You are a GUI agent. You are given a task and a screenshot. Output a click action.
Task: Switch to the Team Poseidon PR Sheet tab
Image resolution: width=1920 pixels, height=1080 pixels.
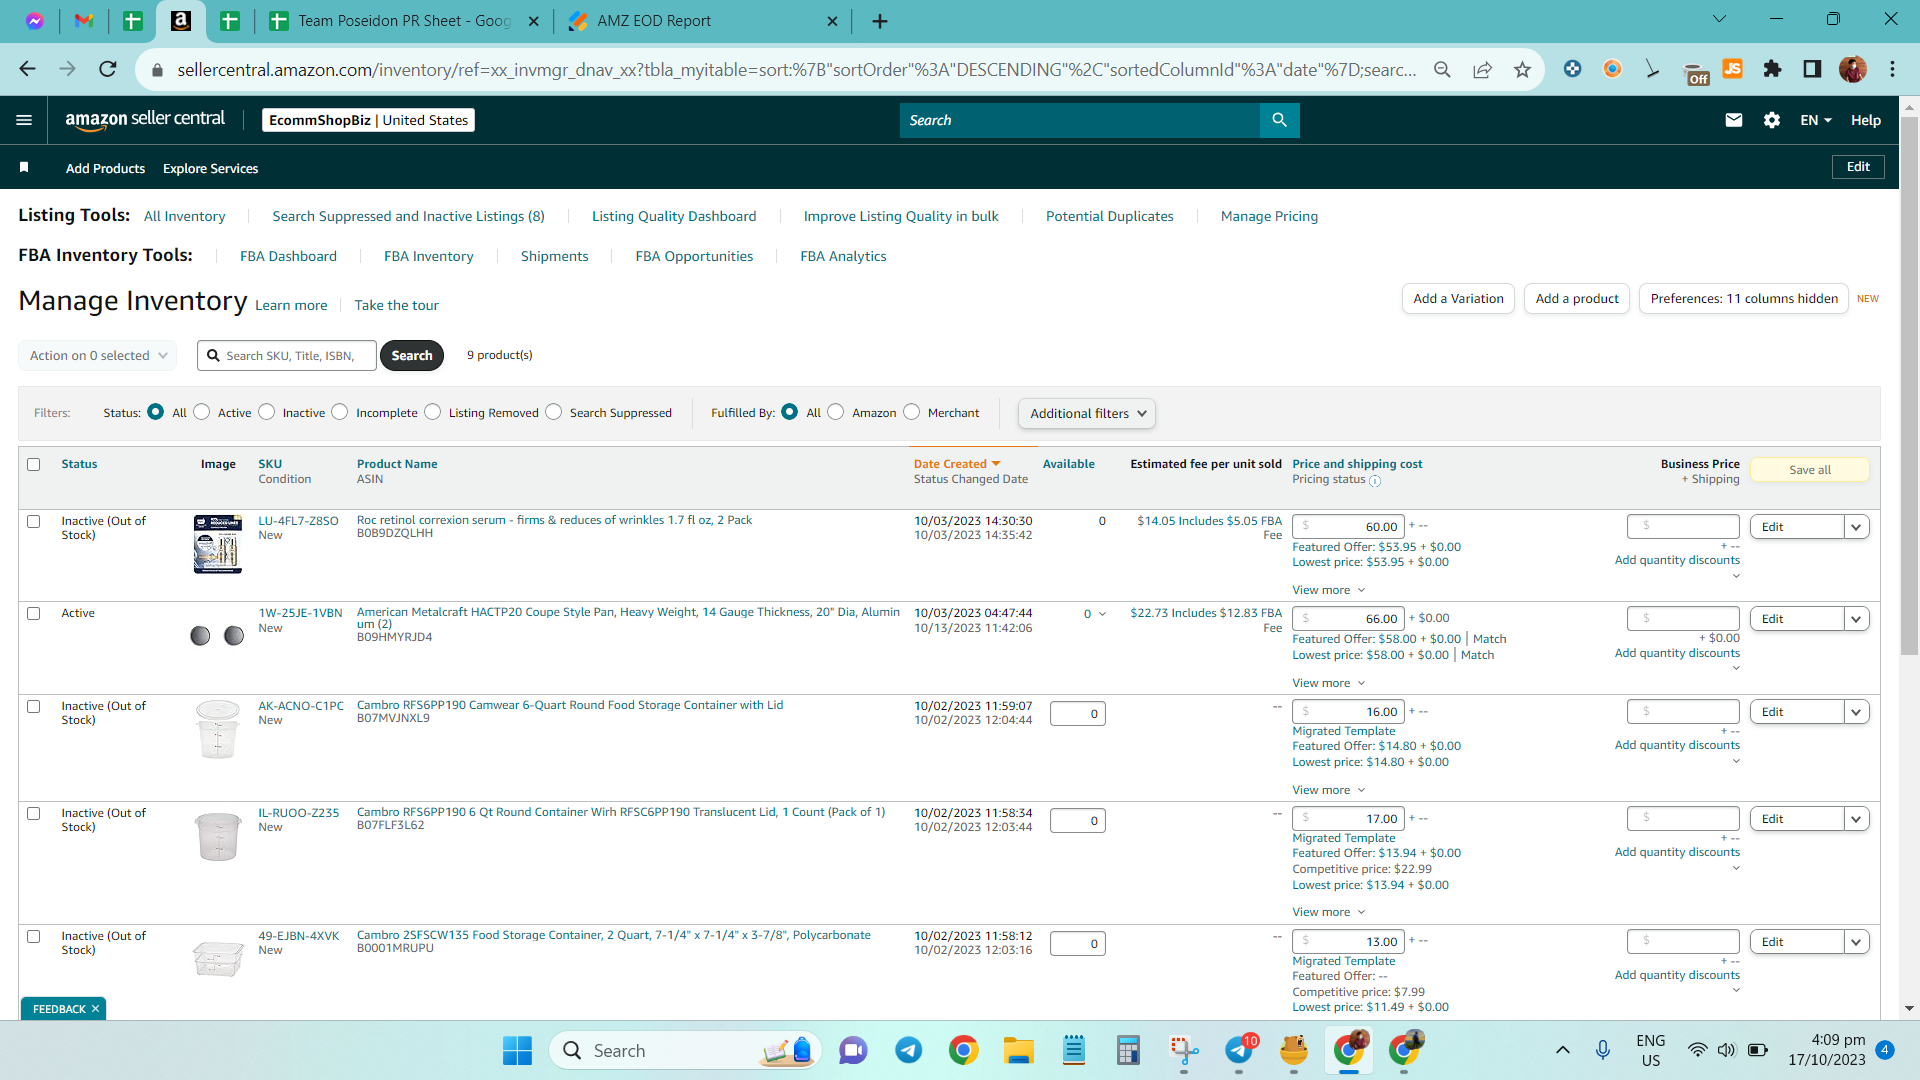[404, 21]
